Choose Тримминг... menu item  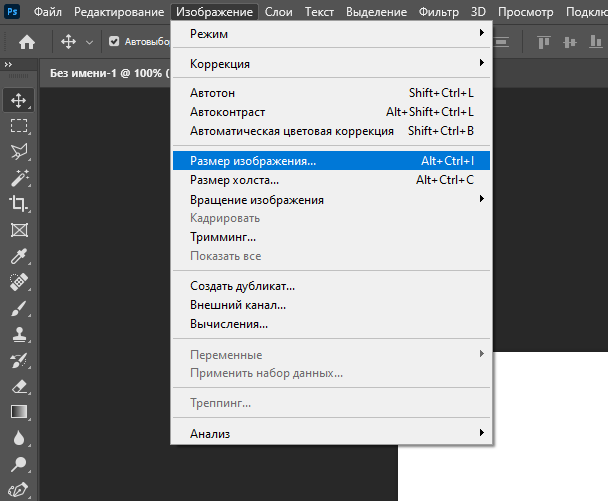332,237
